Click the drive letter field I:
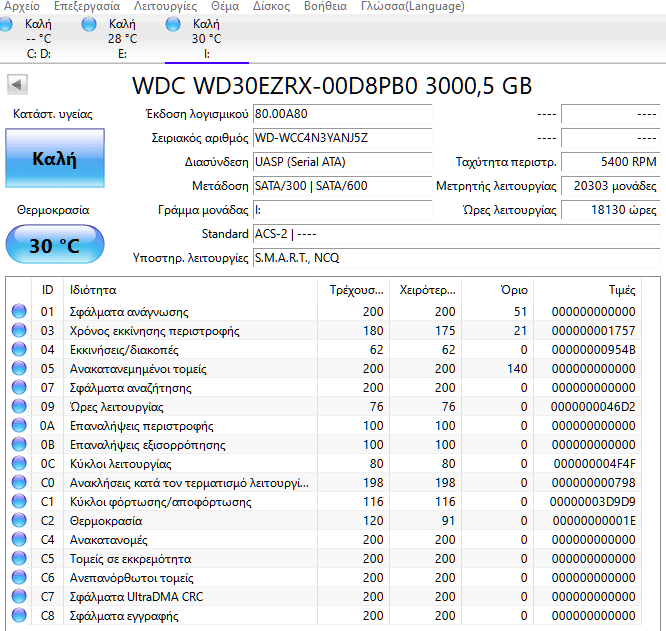This screenshot has height=631, width=666. (342, 210)
